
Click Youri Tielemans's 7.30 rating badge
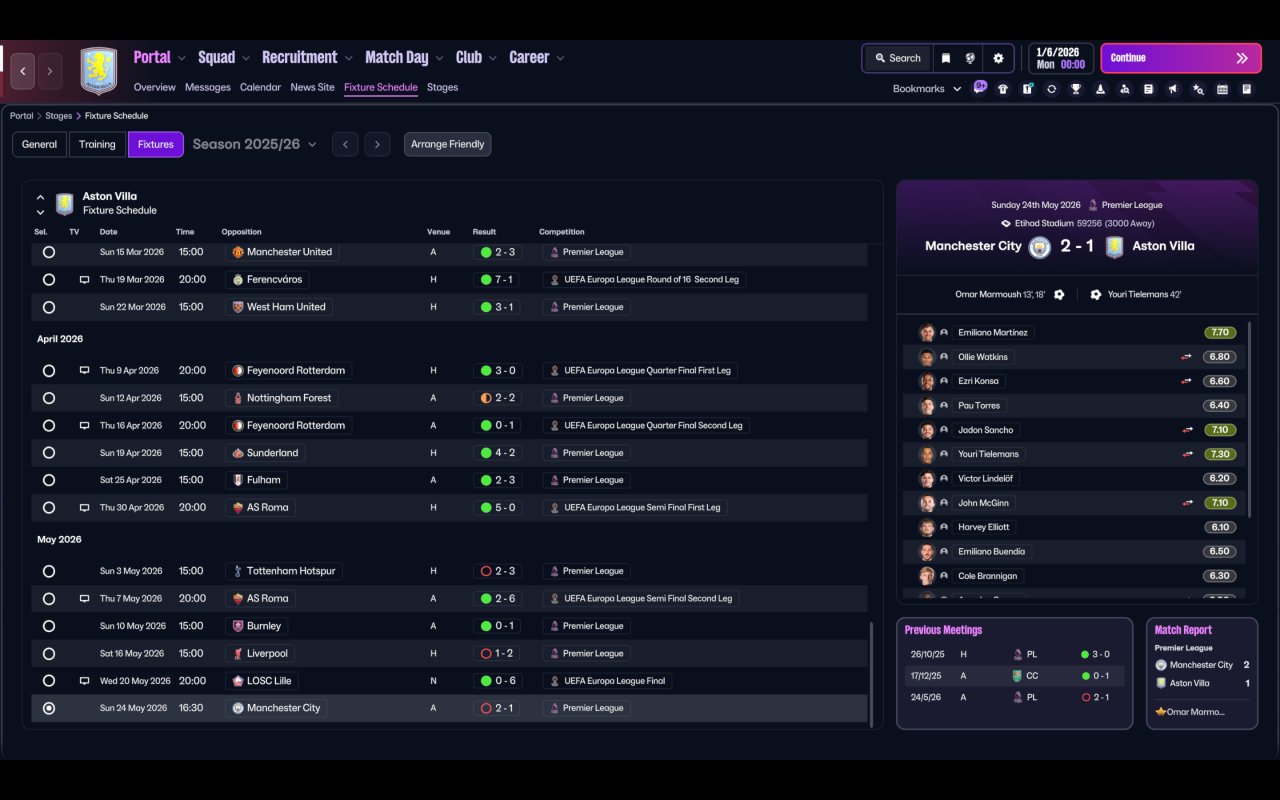coord(1220,454)
